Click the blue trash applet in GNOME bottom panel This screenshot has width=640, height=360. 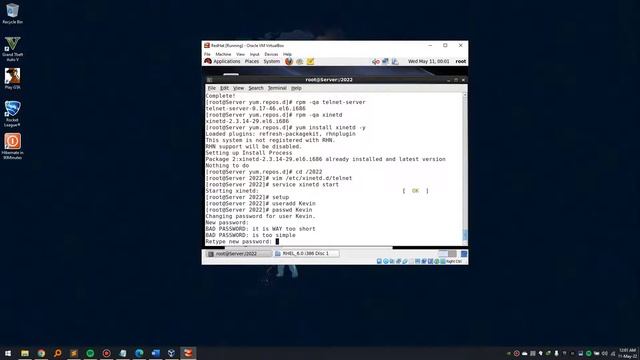pyautogui.click(x=464, y=254)
